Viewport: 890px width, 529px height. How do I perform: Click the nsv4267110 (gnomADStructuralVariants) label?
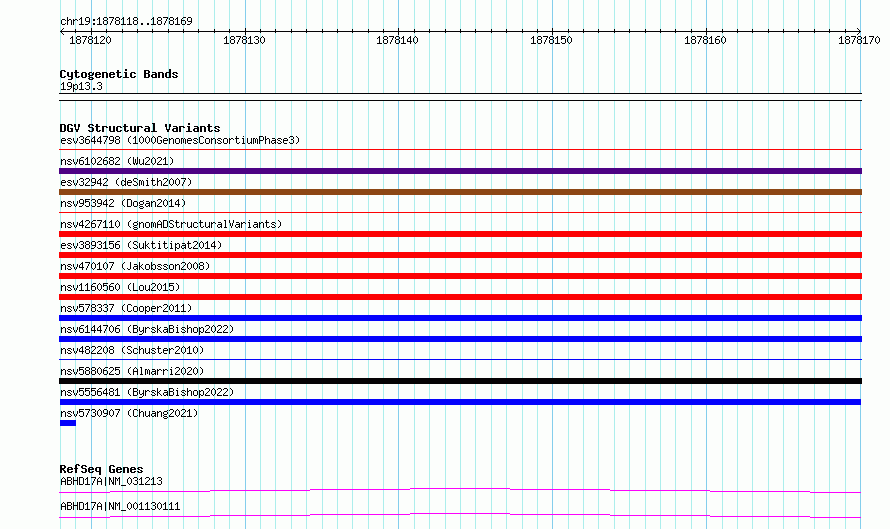point(171,224)
